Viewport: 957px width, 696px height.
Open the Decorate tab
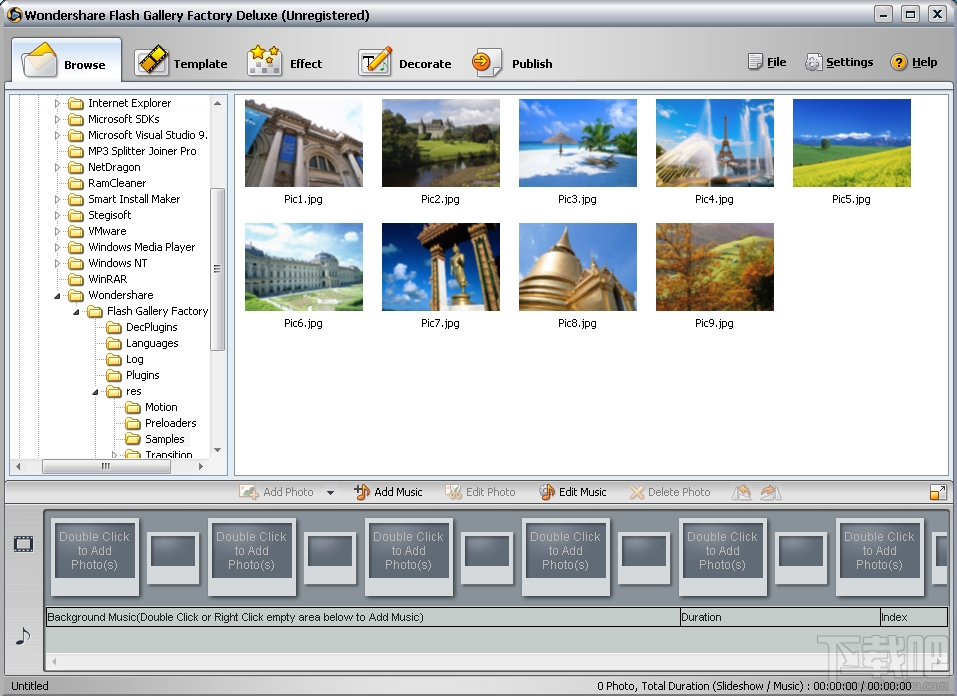(405, 63)
